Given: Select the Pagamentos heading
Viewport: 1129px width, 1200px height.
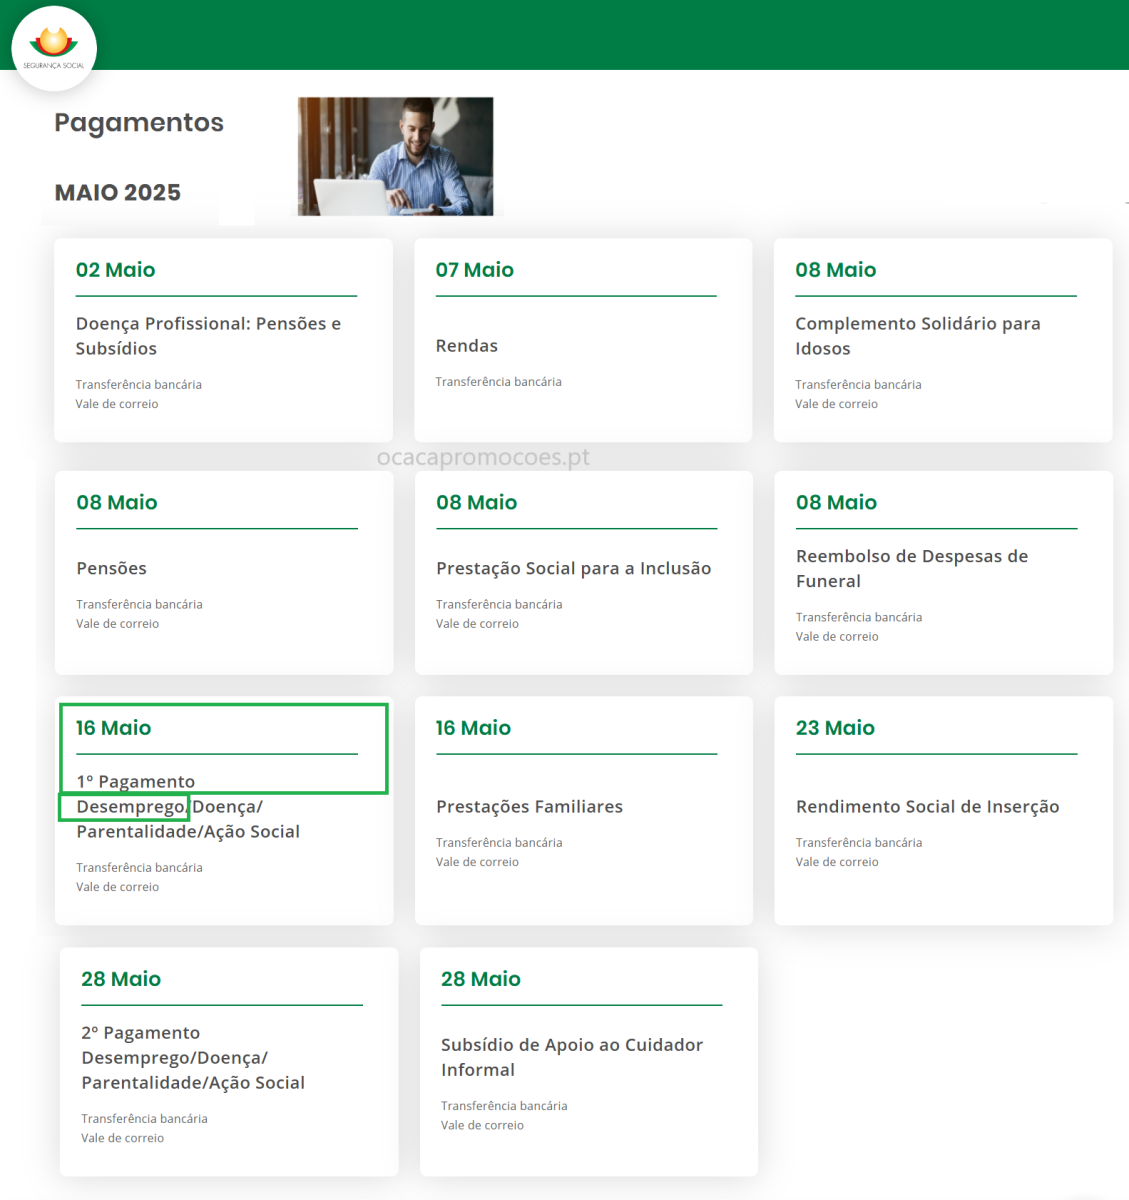Looking at the screenshot, I should [x=139, y=123].
